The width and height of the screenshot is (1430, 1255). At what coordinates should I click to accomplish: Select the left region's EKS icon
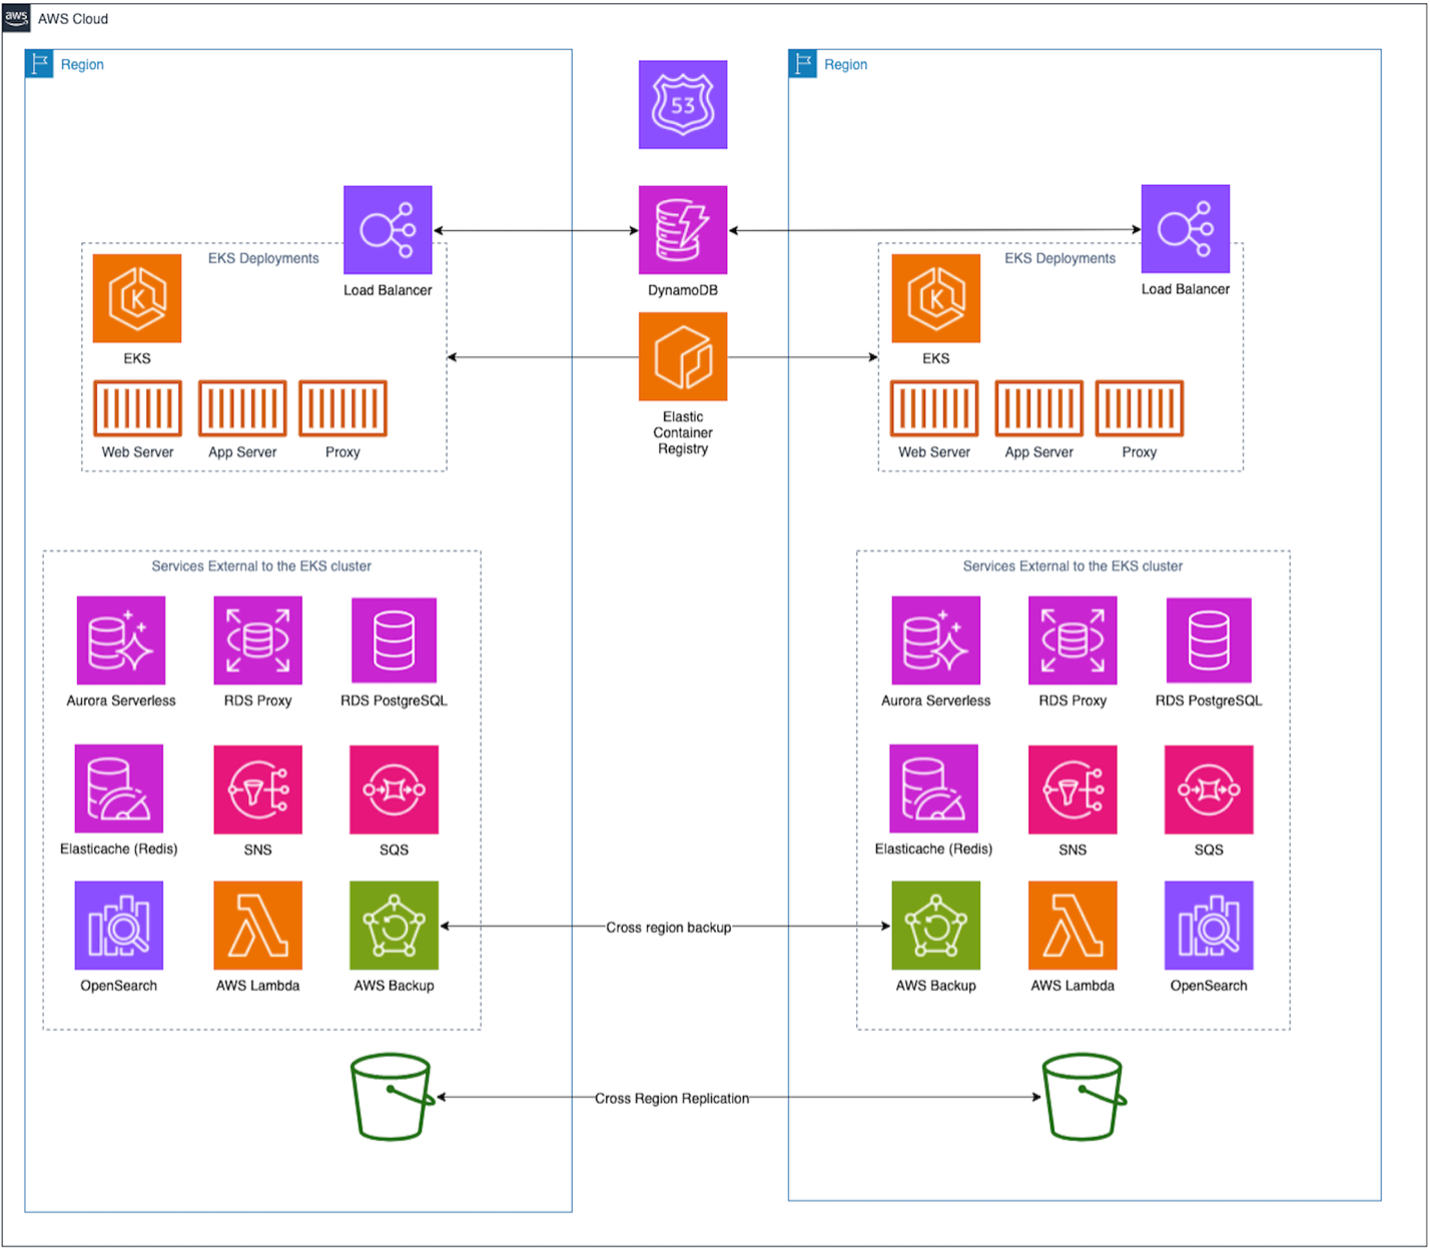click(x=137, y=297)
